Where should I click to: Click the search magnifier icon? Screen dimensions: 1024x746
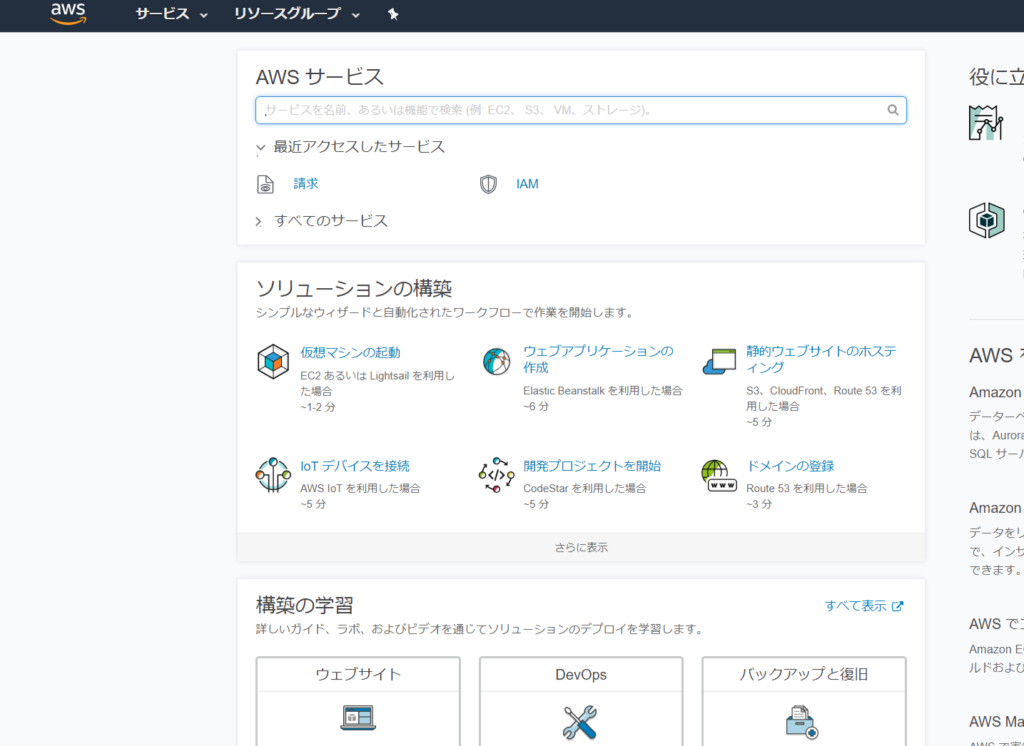coord(892,110)
